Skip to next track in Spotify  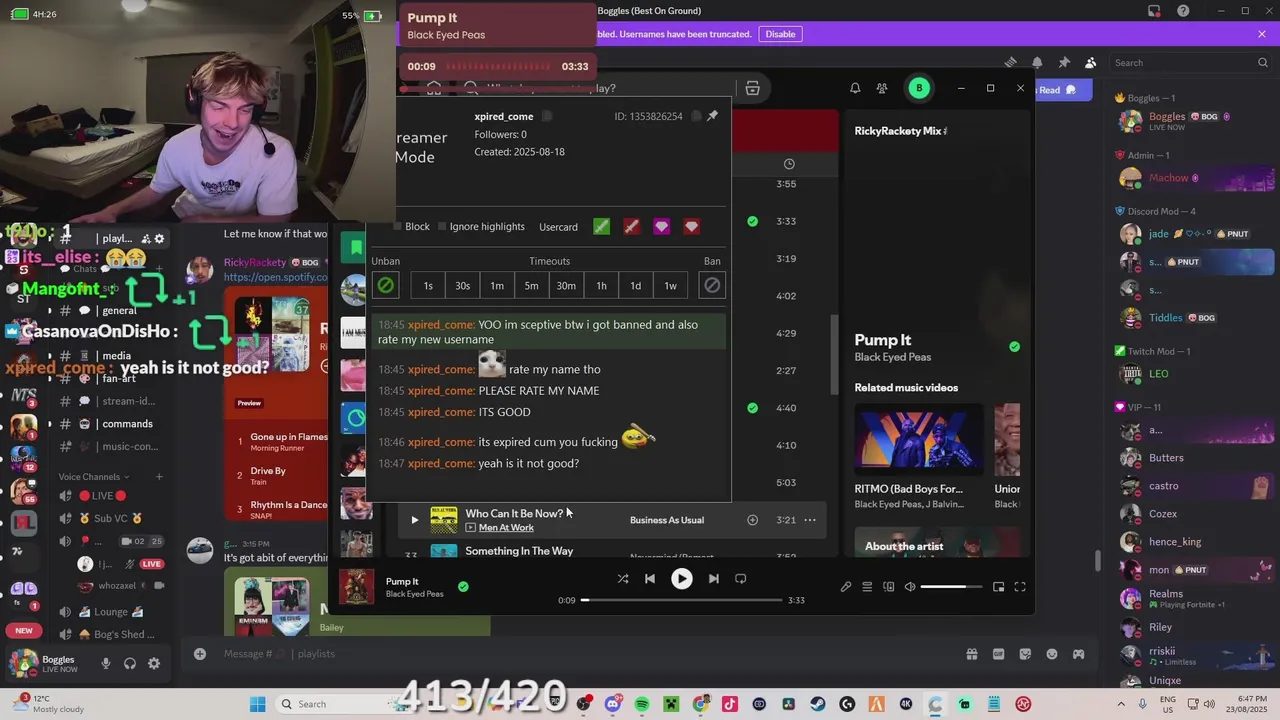(x=713, y=578)
